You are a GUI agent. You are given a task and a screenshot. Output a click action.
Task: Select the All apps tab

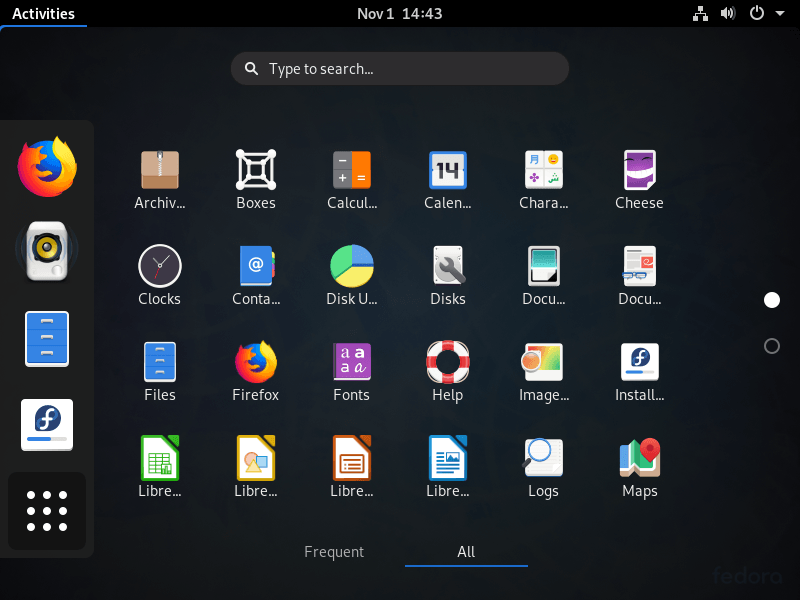[466, 552]
